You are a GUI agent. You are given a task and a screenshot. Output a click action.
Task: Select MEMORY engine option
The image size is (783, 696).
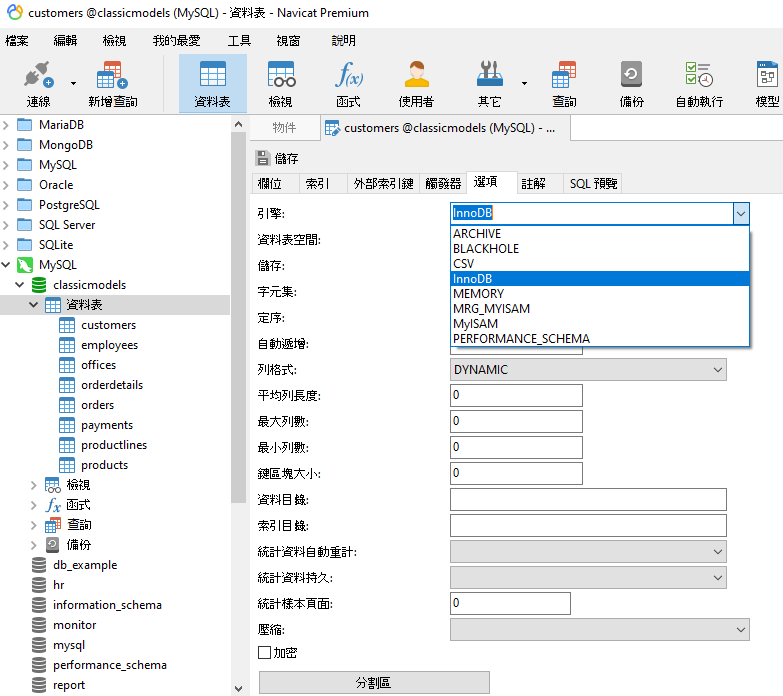[x=478, y=294]
